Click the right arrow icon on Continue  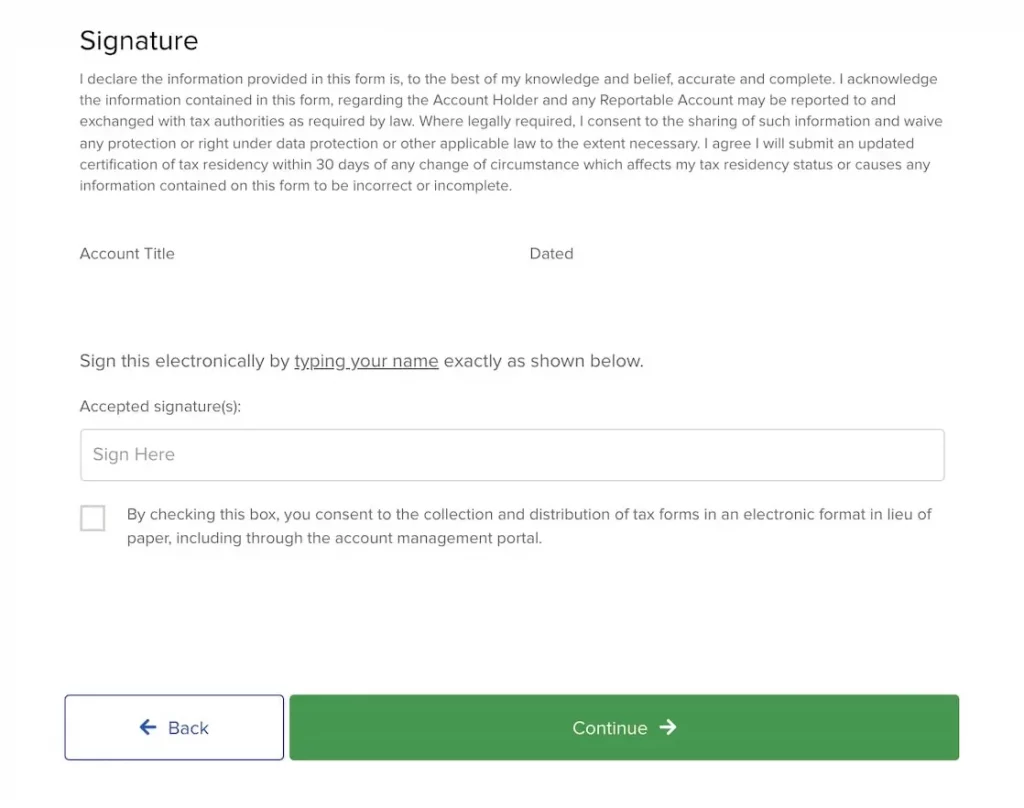[x=668, y=728]
